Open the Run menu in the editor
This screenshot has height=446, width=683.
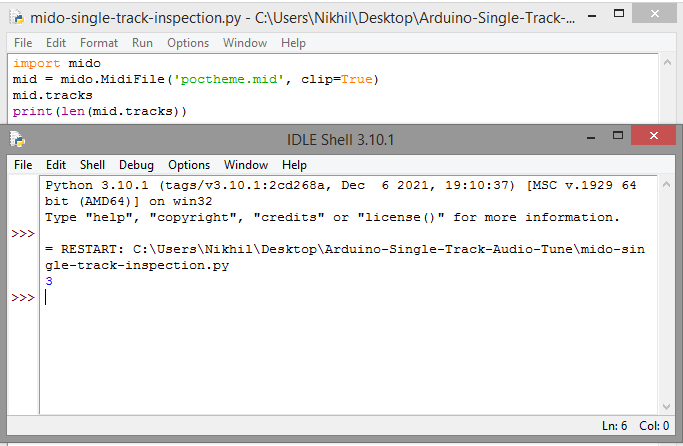tap(142, 43)
